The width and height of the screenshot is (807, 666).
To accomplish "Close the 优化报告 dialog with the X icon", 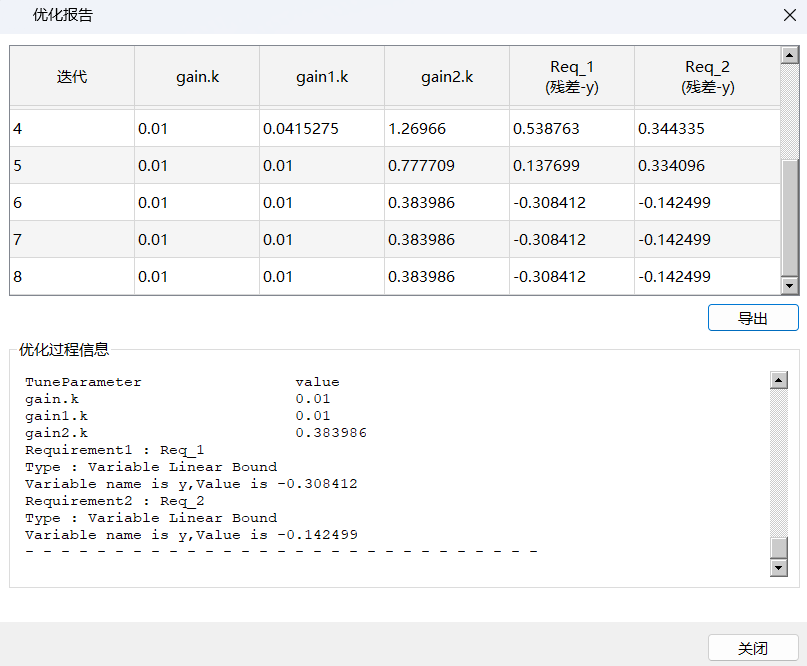I will tap(789, 16).
